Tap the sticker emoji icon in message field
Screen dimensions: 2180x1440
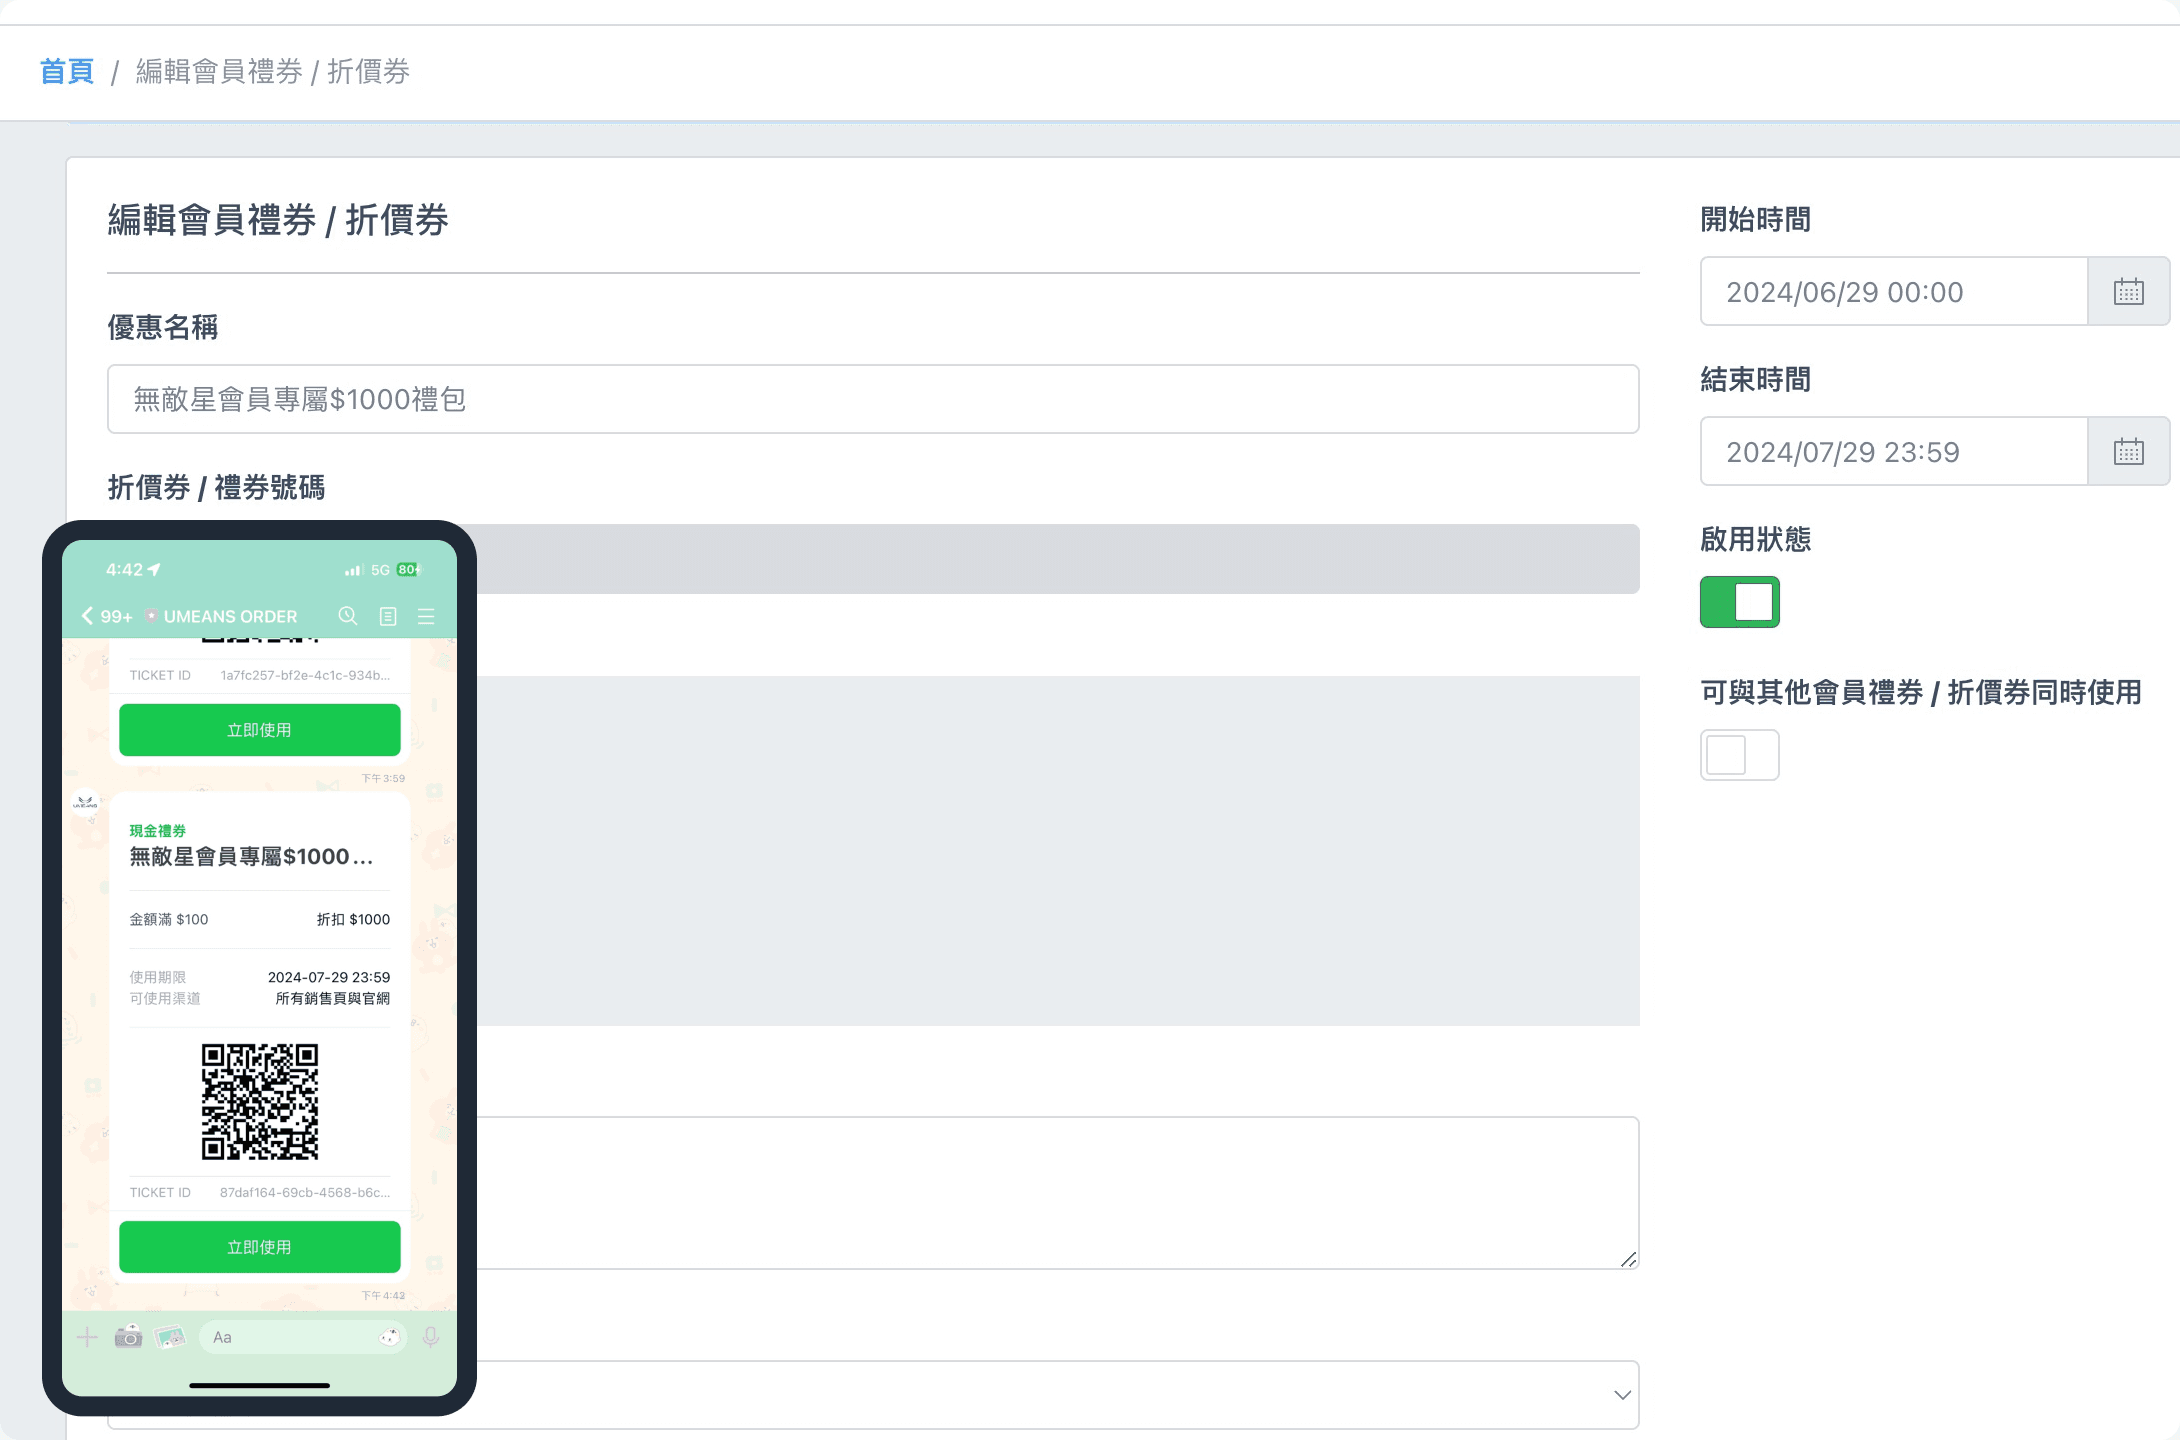(x=389, y=1337)
